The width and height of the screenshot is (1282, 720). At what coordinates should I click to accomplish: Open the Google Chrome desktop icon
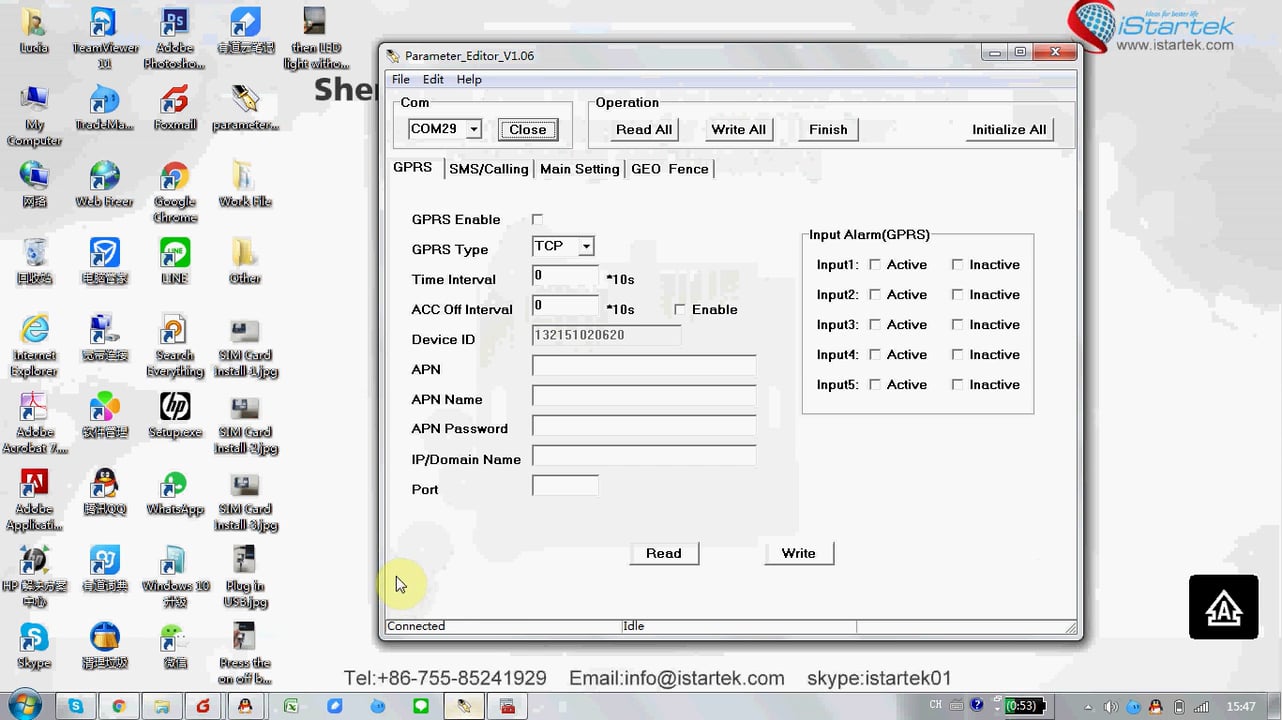tap(174, 192)
